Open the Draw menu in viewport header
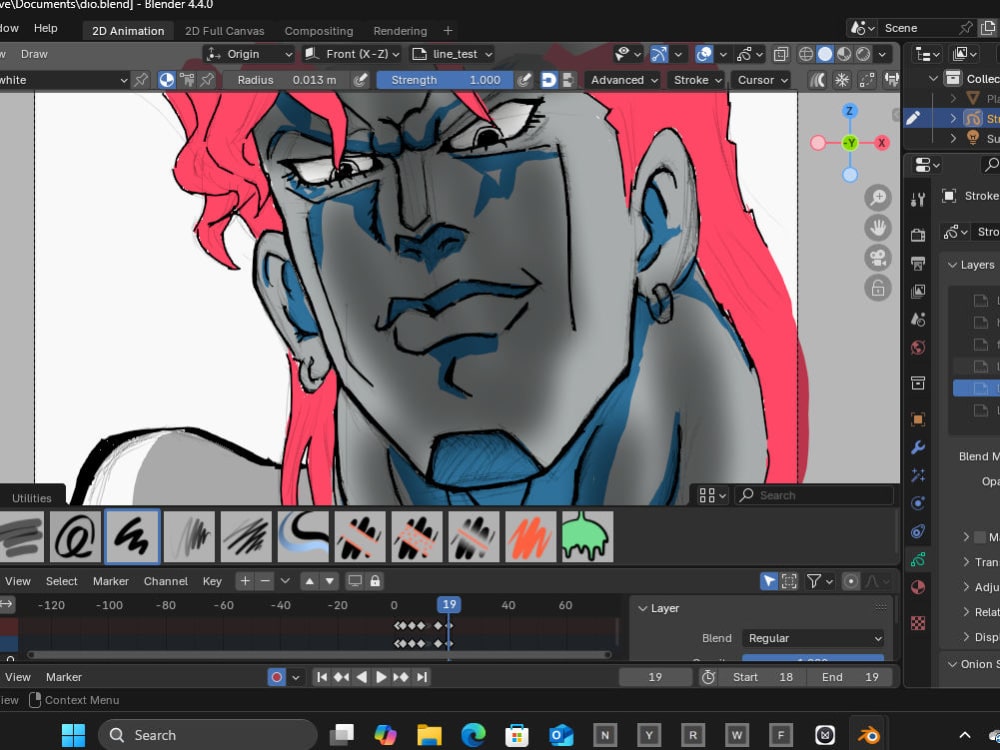 (x=34, y=54)
